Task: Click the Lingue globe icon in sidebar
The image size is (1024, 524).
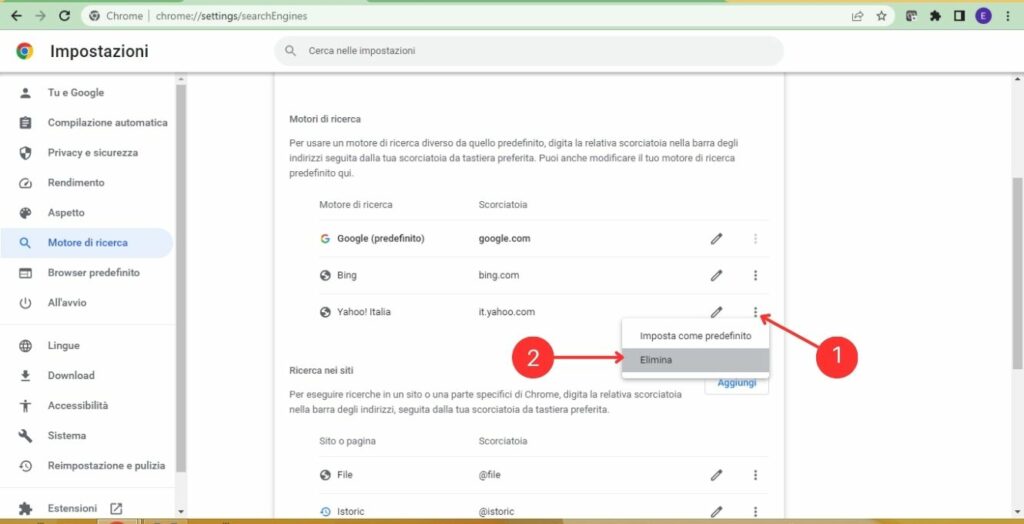Action: pos(25,346)
